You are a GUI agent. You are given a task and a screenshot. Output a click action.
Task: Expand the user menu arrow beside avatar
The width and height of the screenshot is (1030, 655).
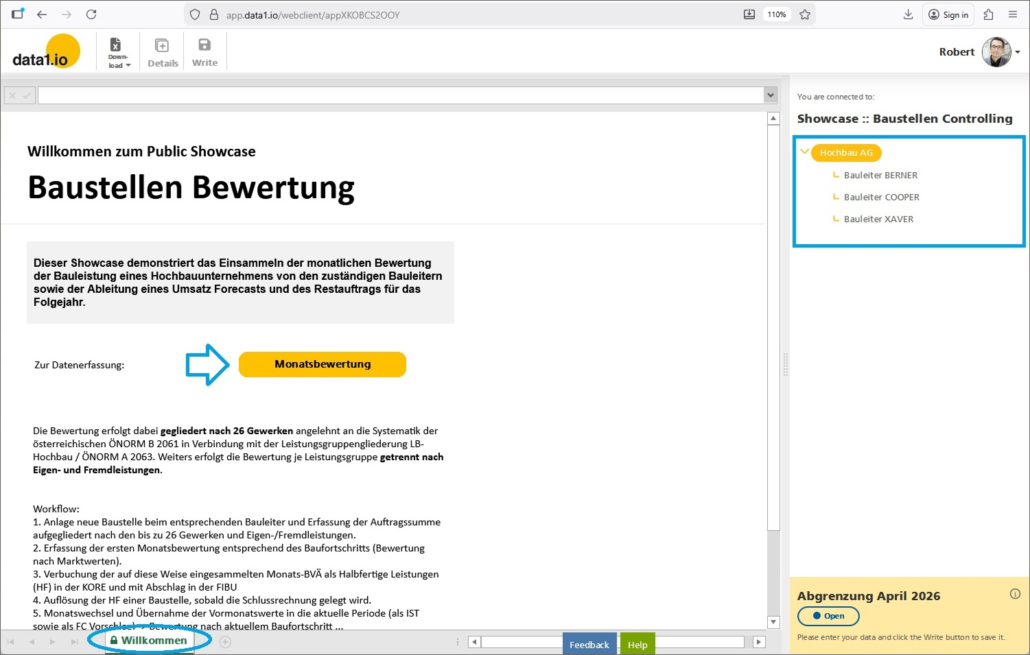(1018, 52)
